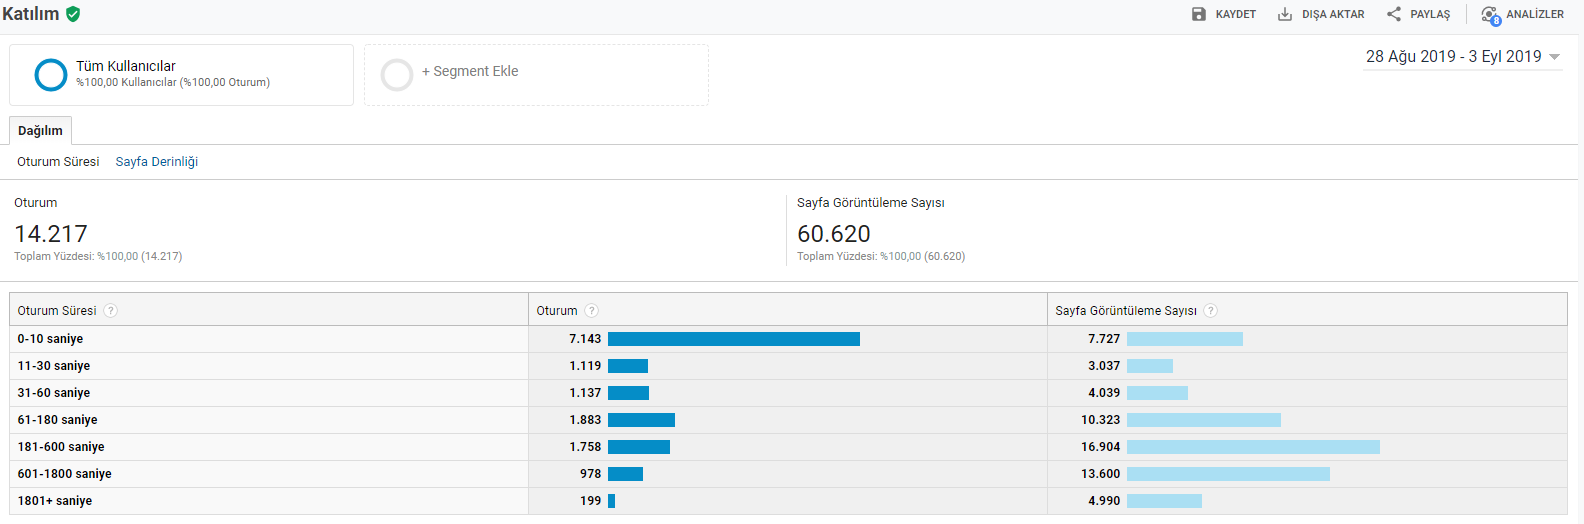Click the 61-180 saniye row label

[x=57, y=420]
